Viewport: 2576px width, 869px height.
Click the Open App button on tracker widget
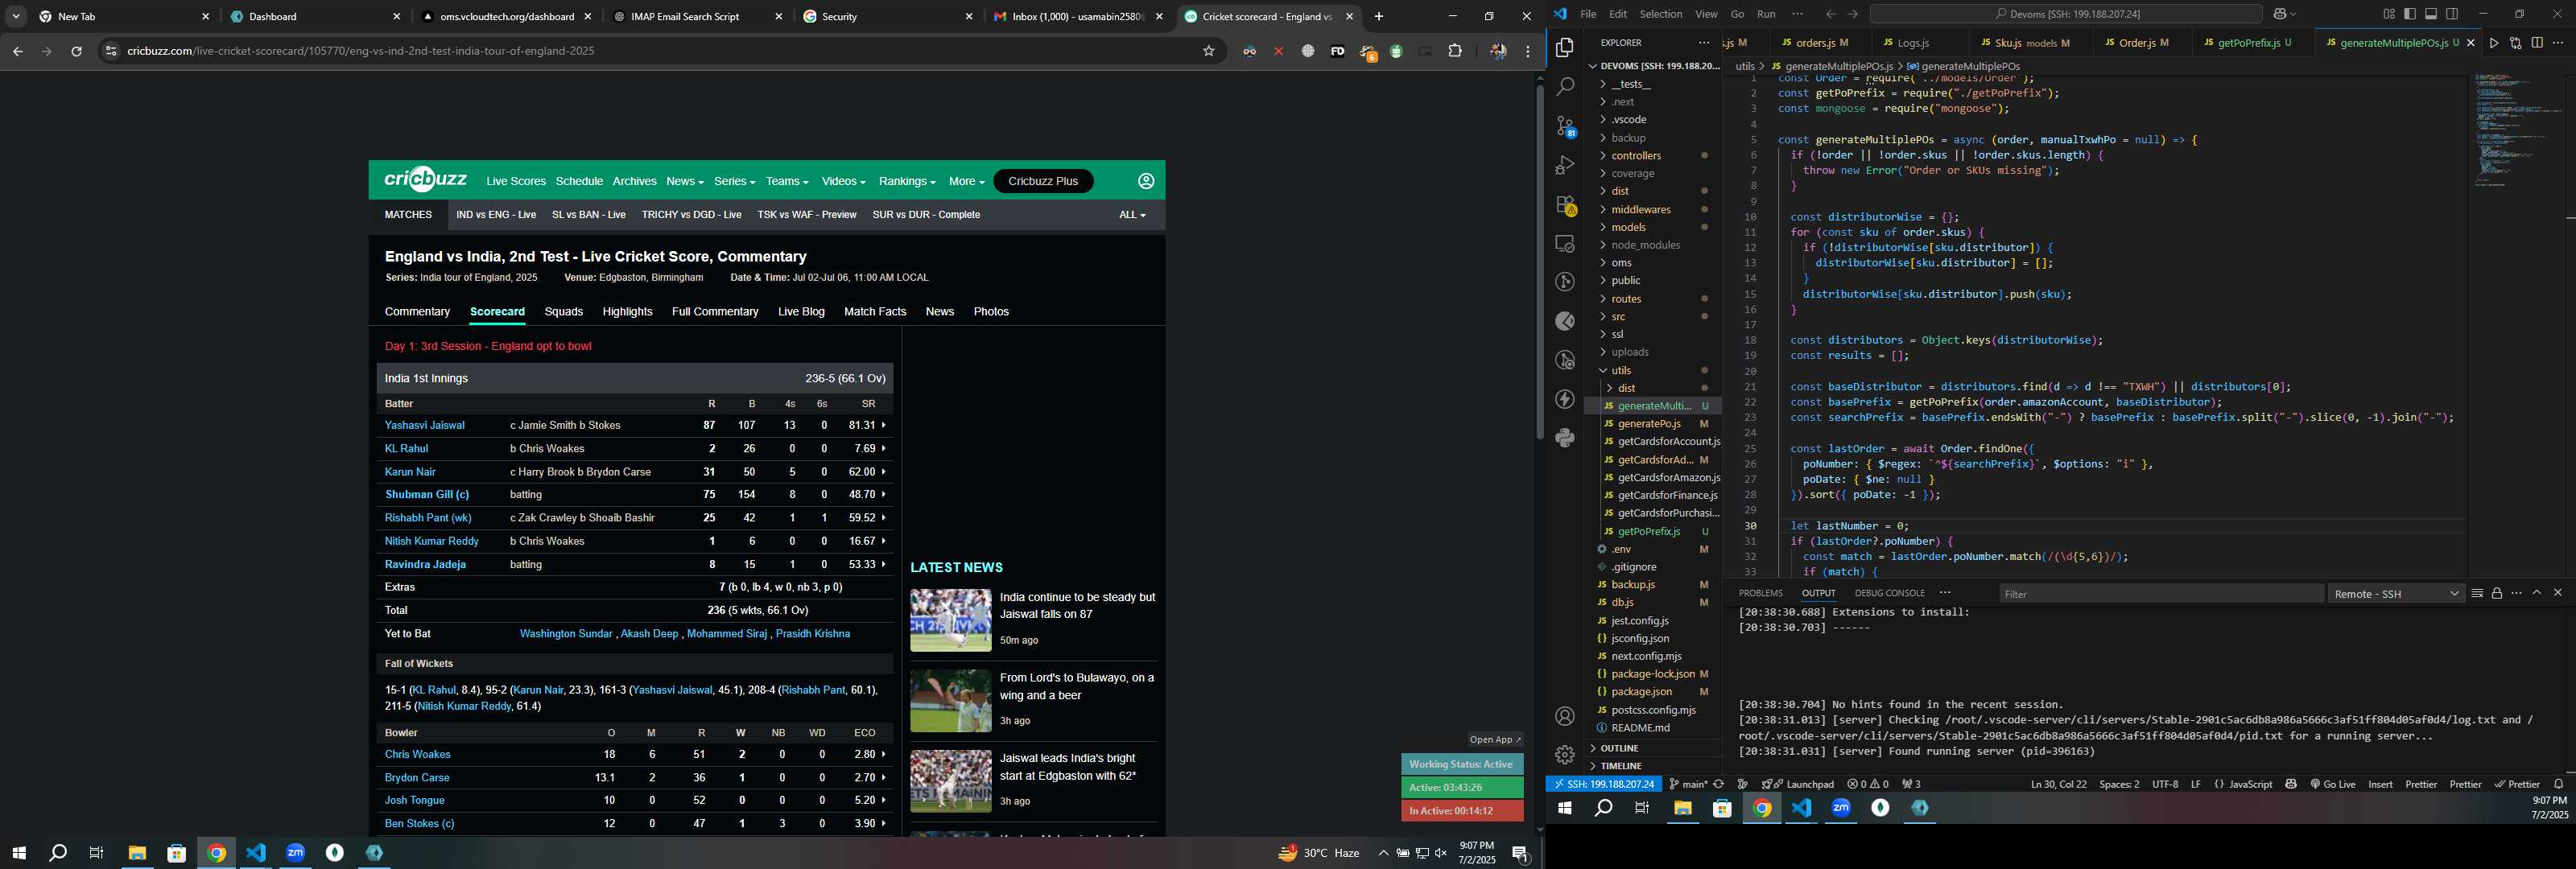(x=1495, y=740)
